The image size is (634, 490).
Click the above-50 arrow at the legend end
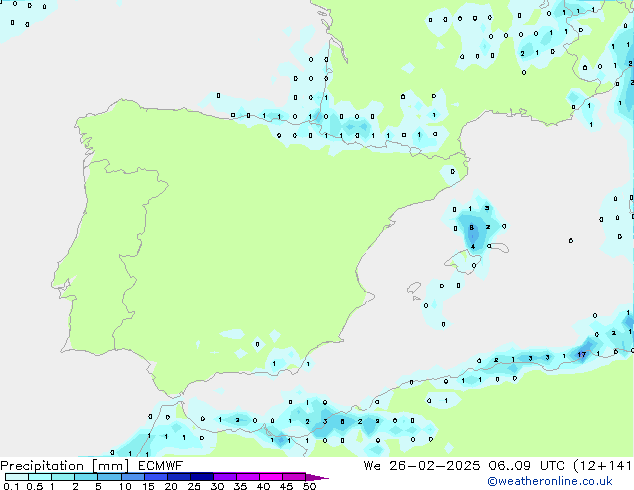[x=317, y=477]
